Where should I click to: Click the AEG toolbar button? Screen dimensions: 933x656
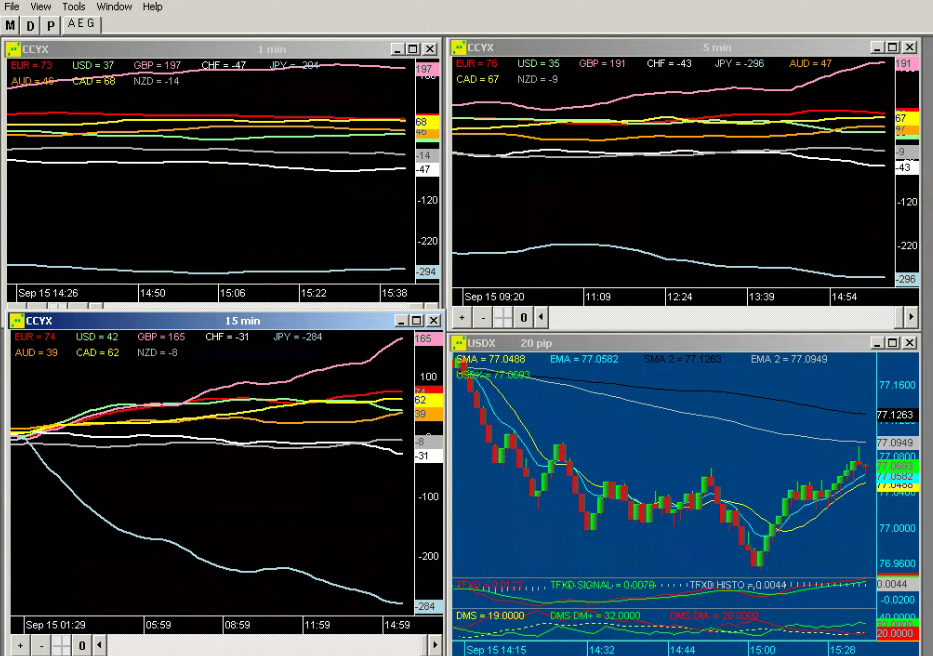[81, 24]
